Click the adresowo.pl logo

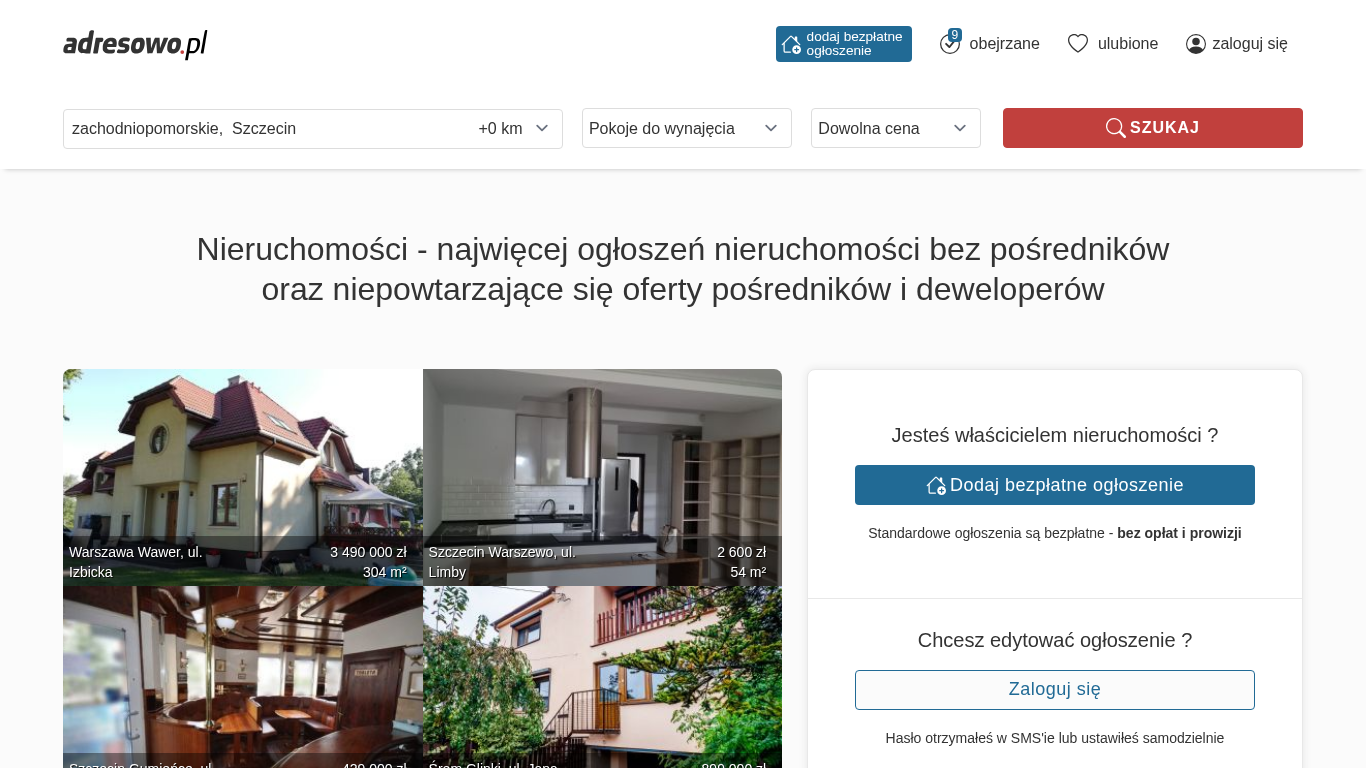pos(135,44)
